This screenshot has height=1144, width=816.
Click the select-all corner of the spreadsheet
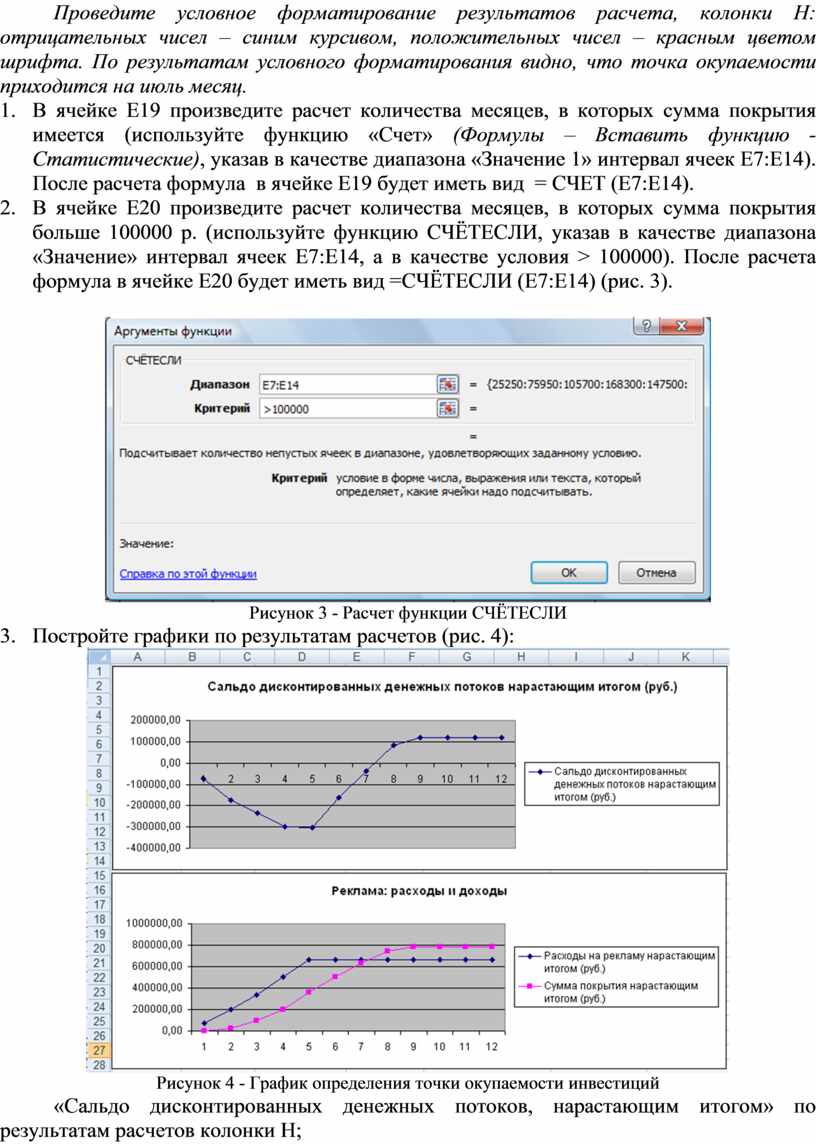point(99,657)
